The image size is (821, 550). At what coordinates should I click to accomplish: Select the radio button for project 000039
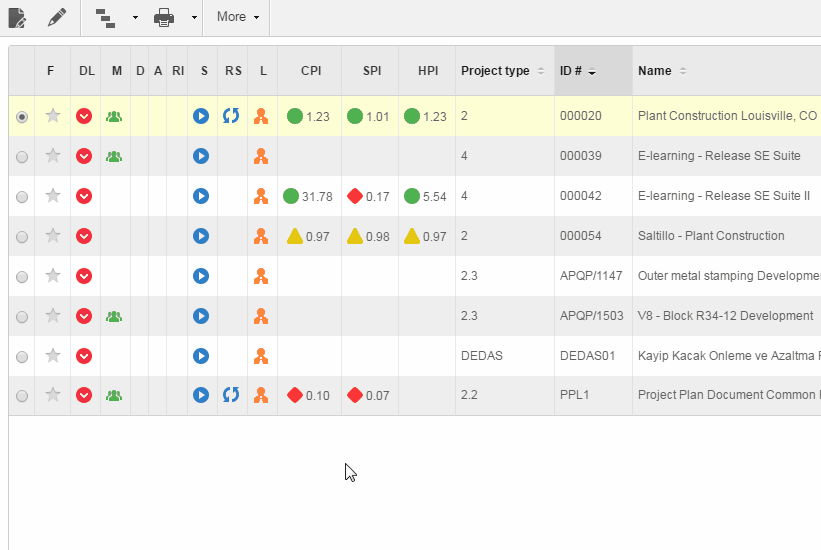(22, 156)
